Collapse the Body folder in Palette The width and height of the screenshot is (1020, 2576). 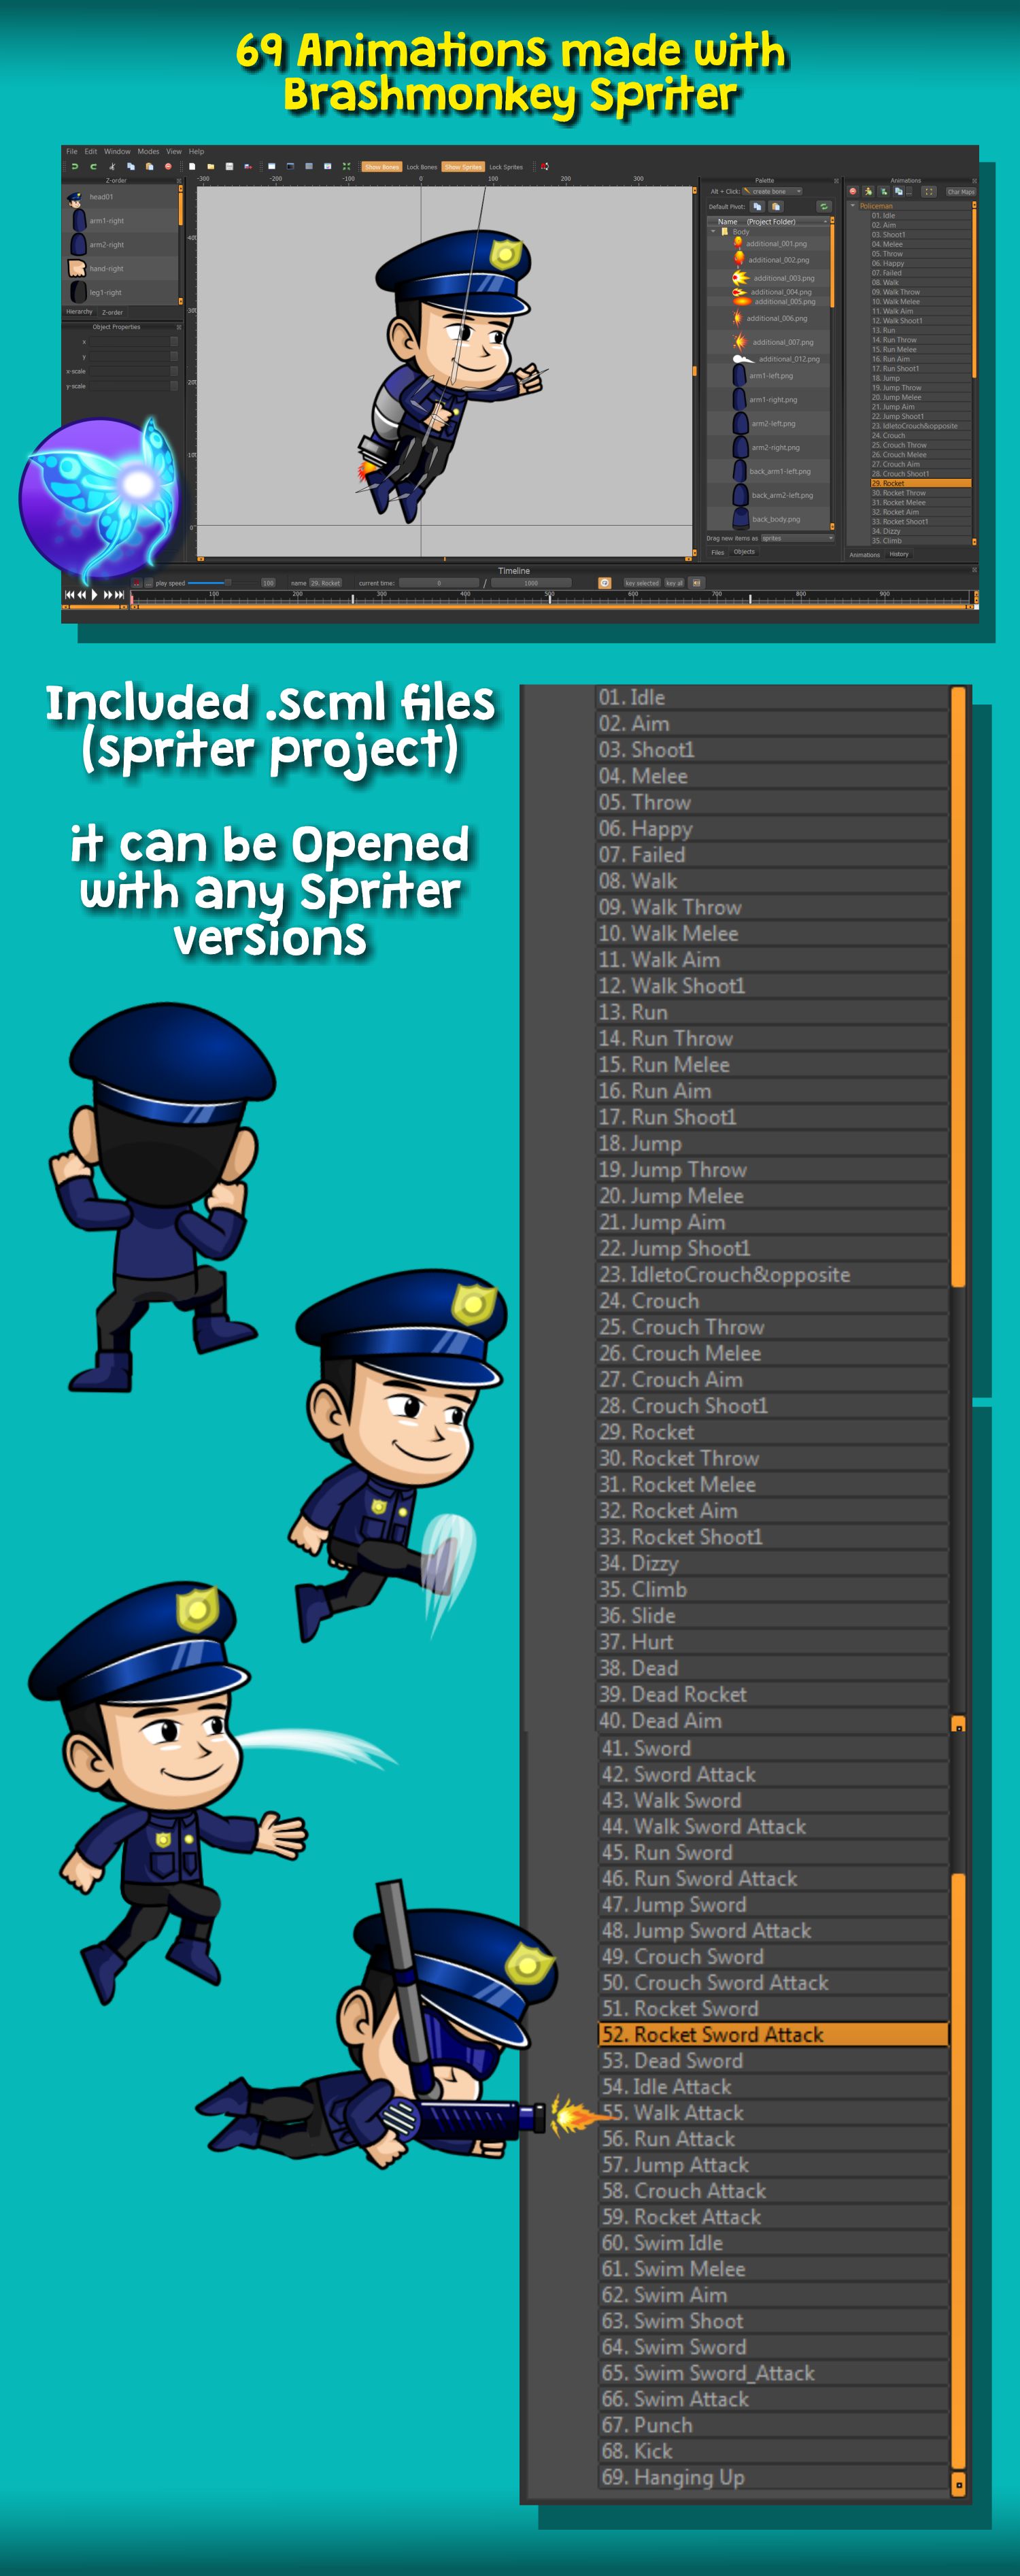[713, 231]
